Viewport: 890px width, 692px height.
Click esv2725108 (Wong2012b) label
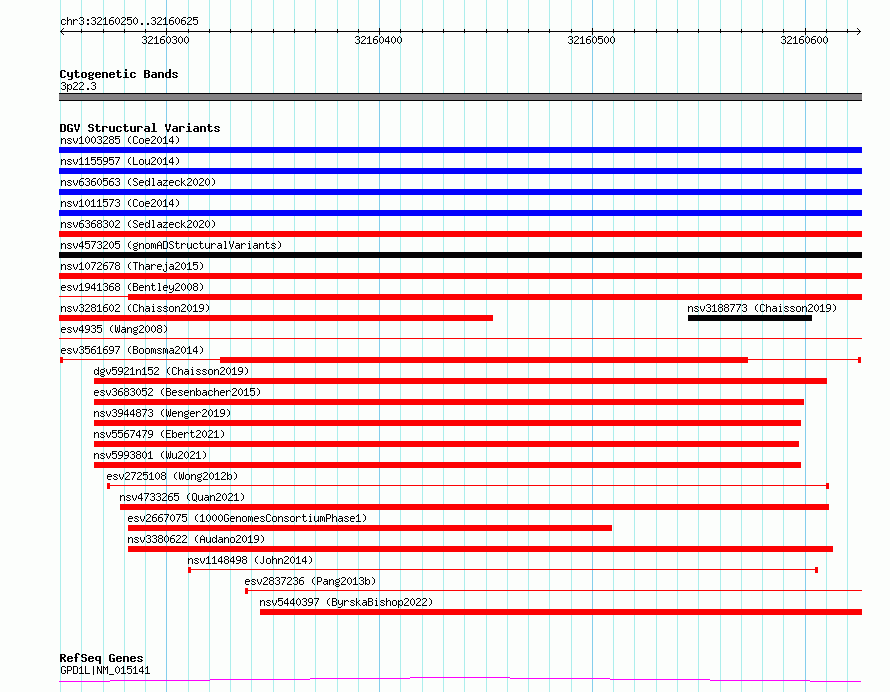point(172,476)
